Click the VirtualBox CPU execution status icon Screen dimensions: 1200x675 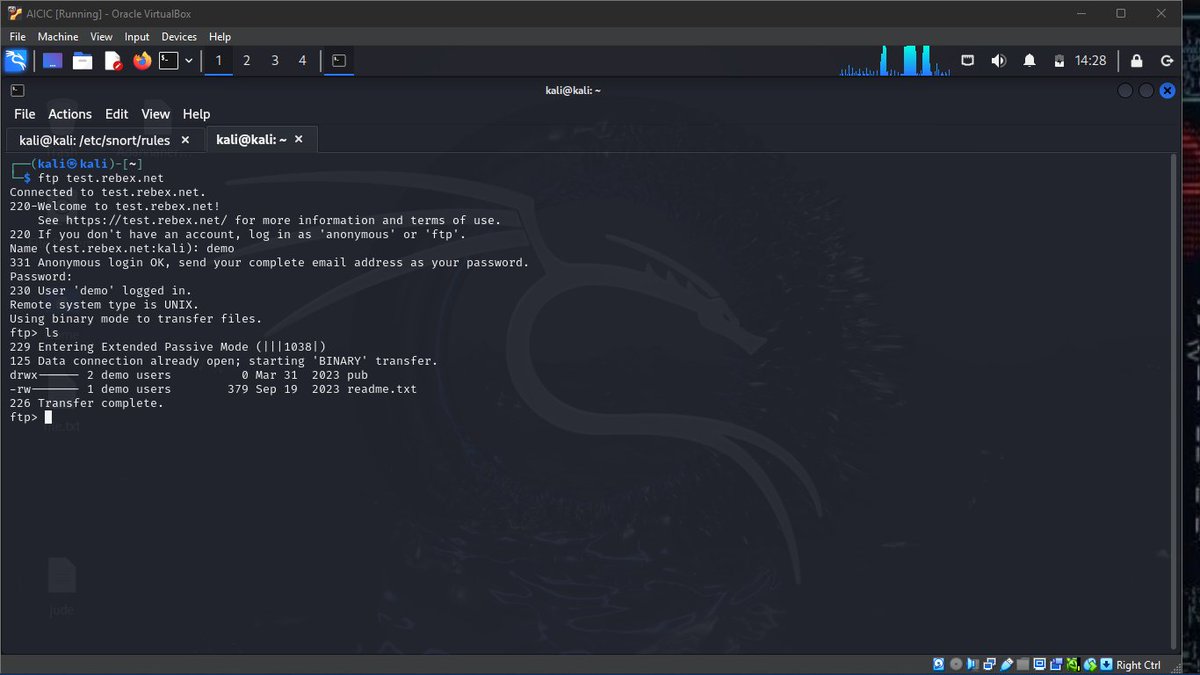tap(1073, 664)
